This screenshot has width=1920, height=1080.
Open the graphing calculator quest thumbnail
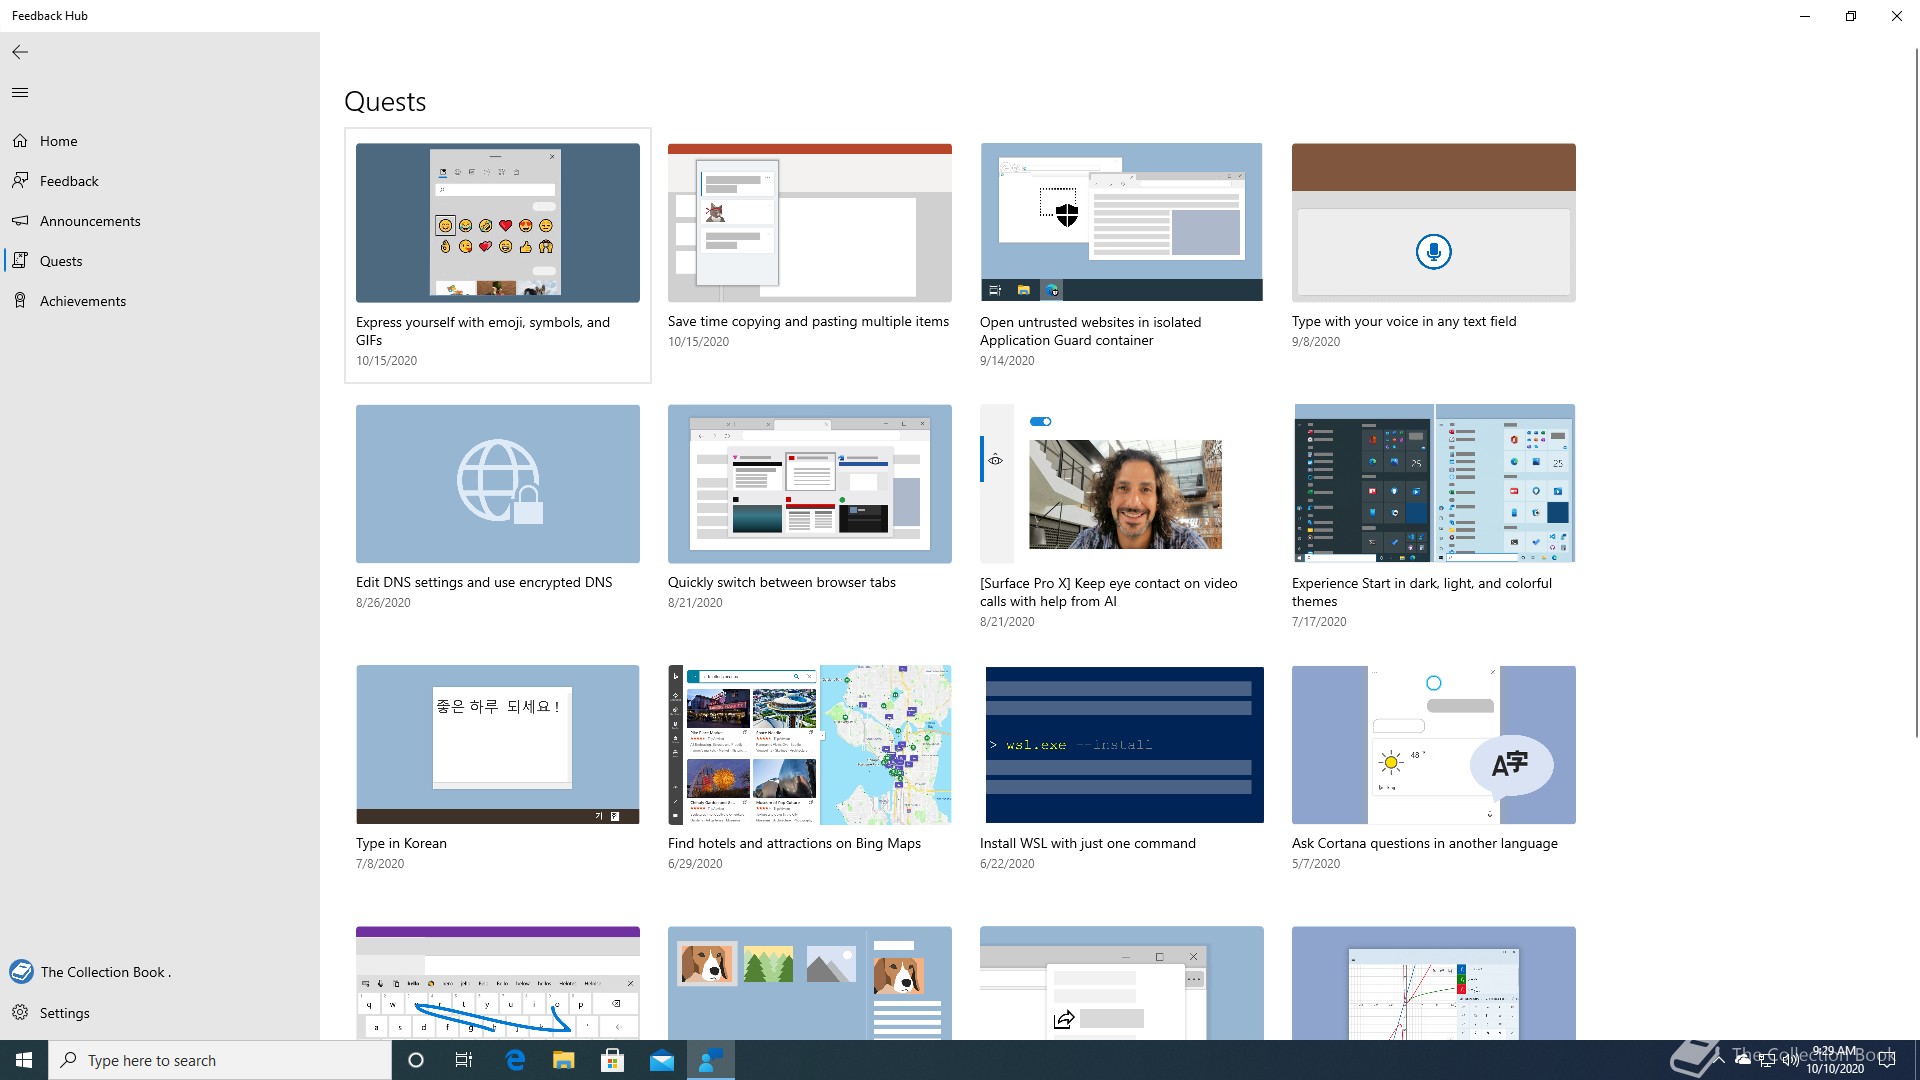[1434, 983]
